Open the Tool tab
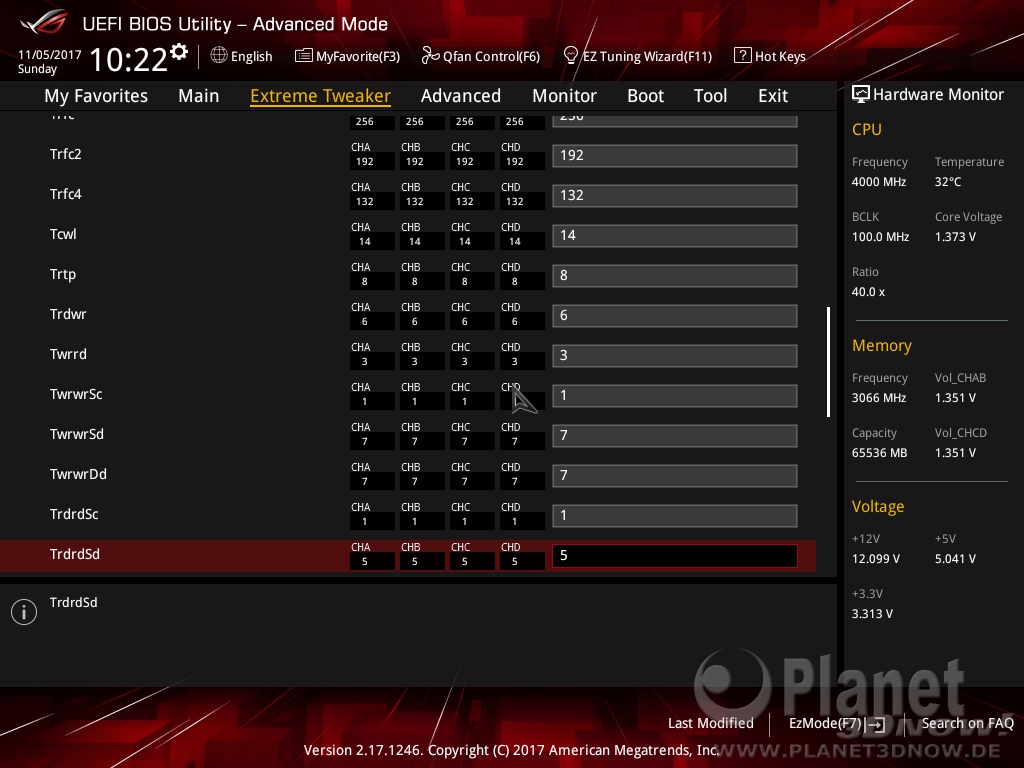1024x768 pixels. click(x=711, y=95)
